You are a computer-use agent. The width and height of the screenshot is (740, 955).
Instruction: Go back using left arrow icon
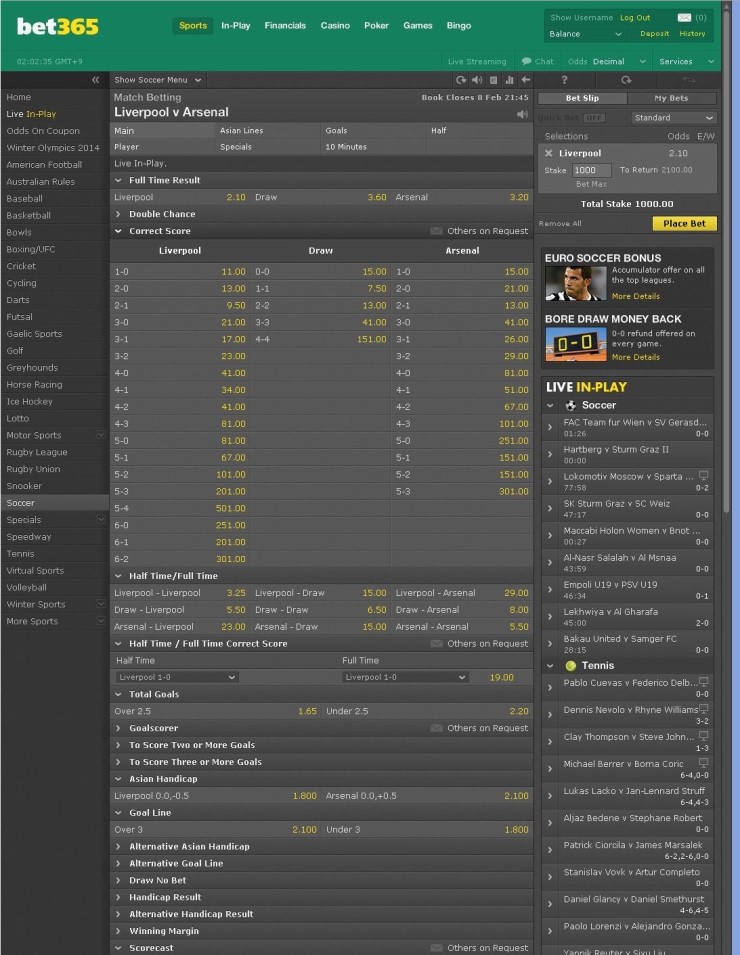526,80
